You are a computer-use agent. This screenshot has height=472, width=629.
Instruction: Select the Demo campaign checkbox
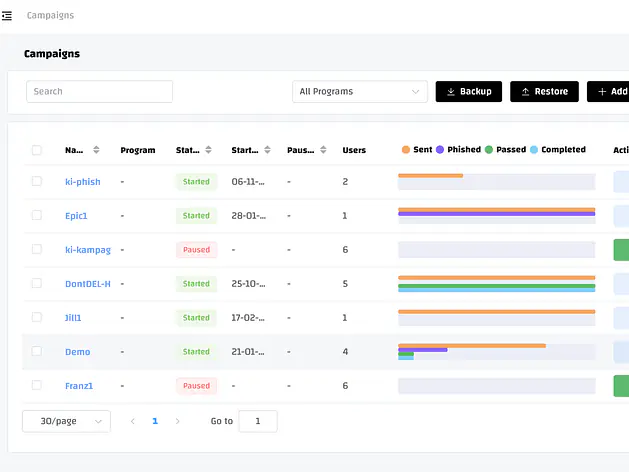point(37,351)
